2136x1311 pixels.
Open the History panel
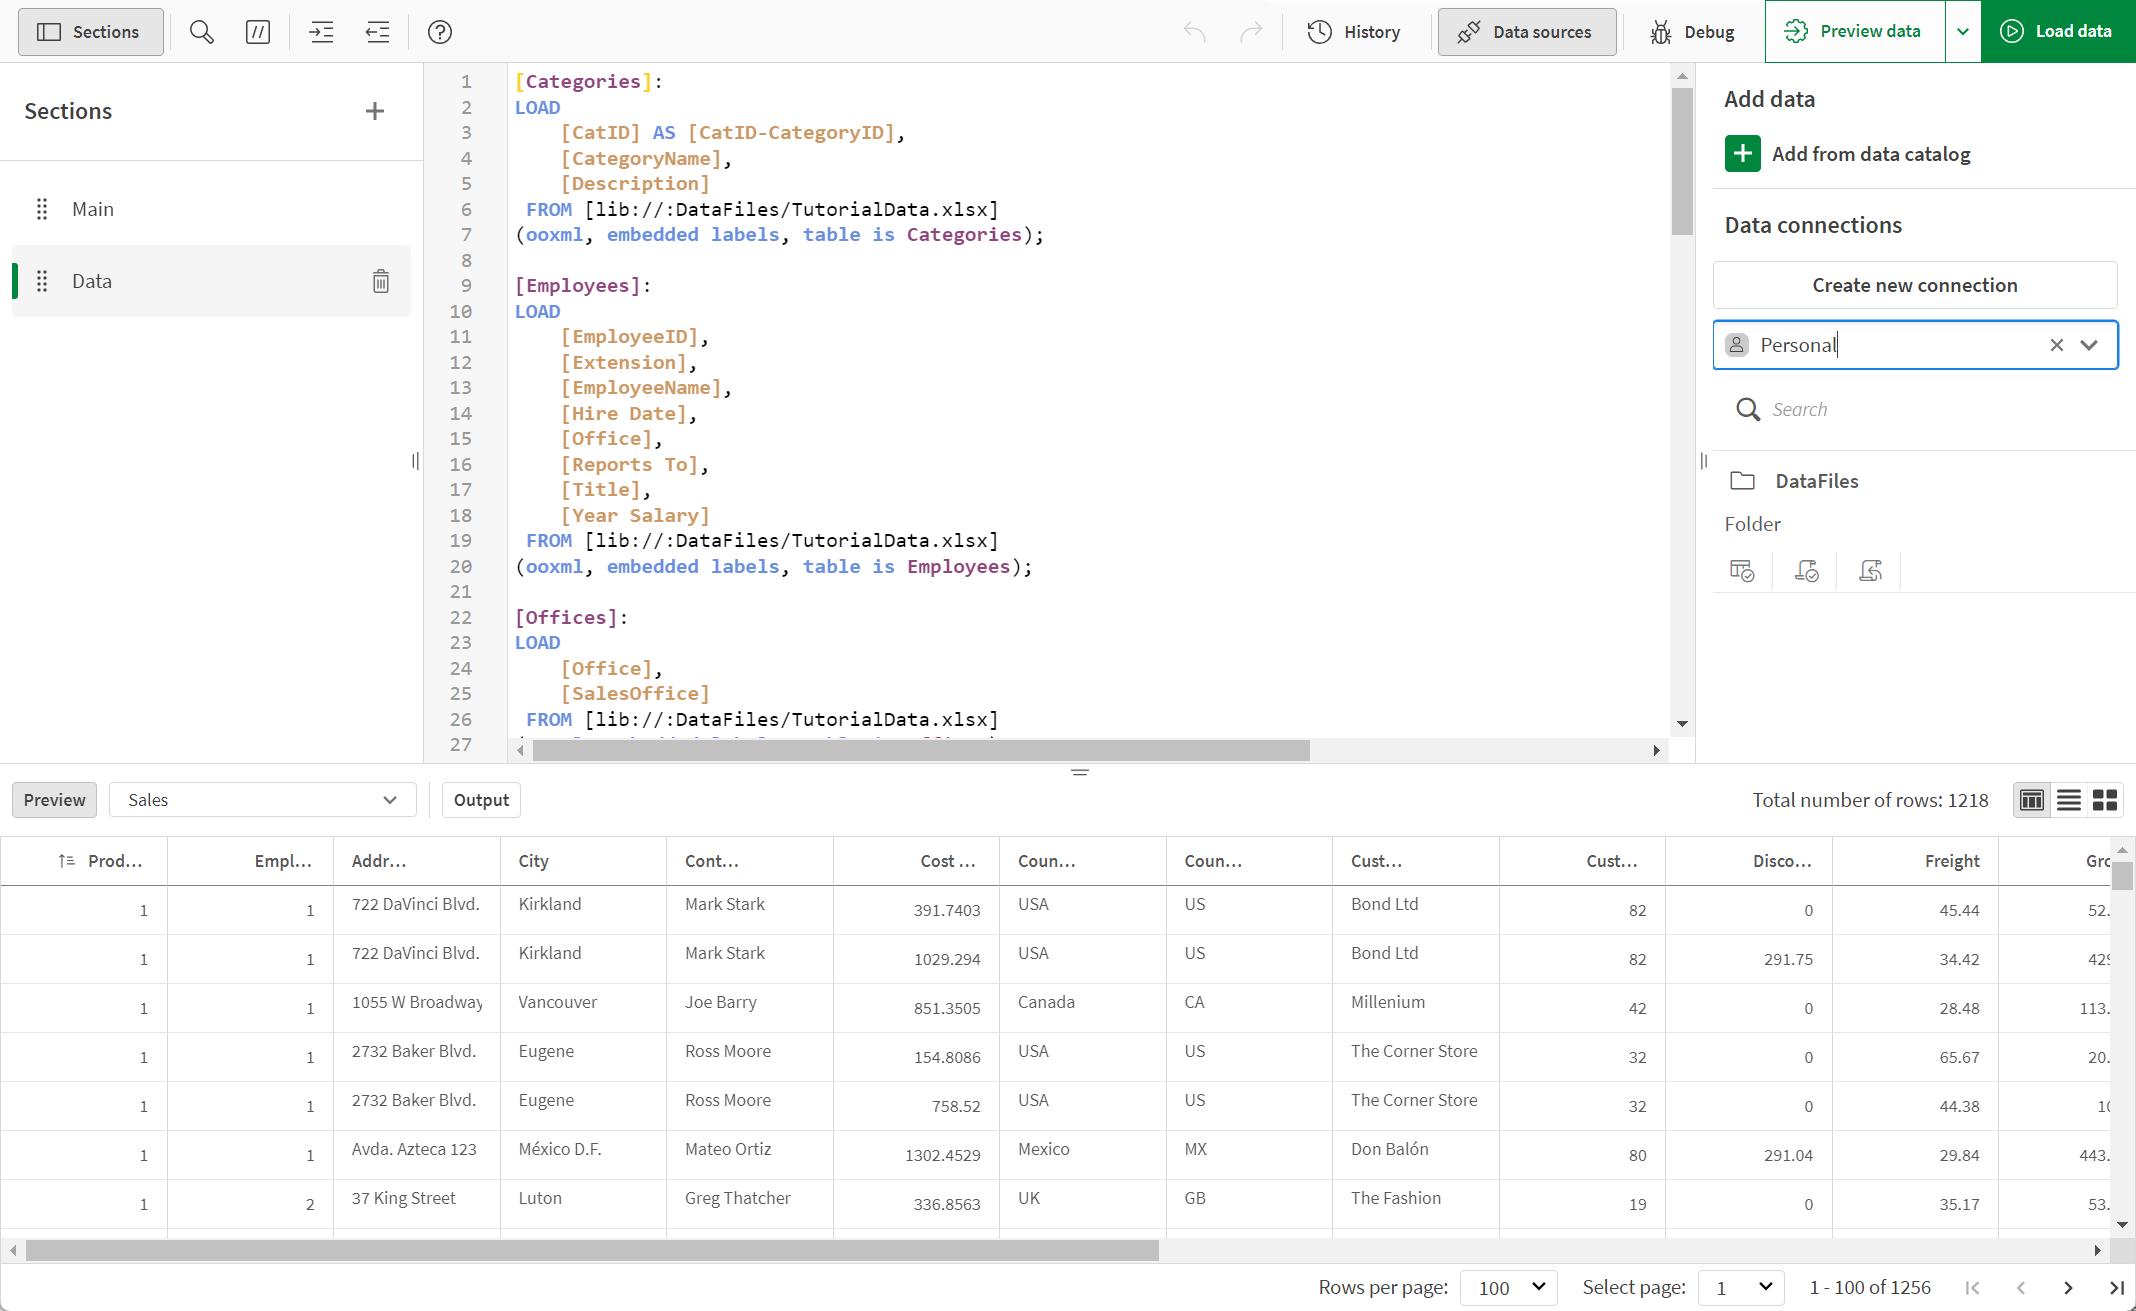tap(1353, 32)
